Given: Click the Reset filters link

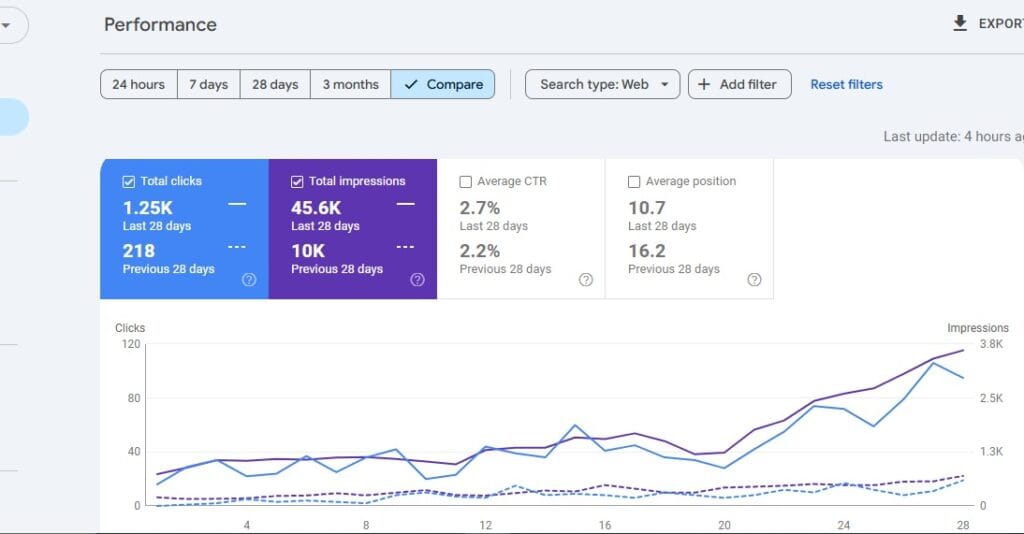Looking at the screenshot, I should [846, 85].
